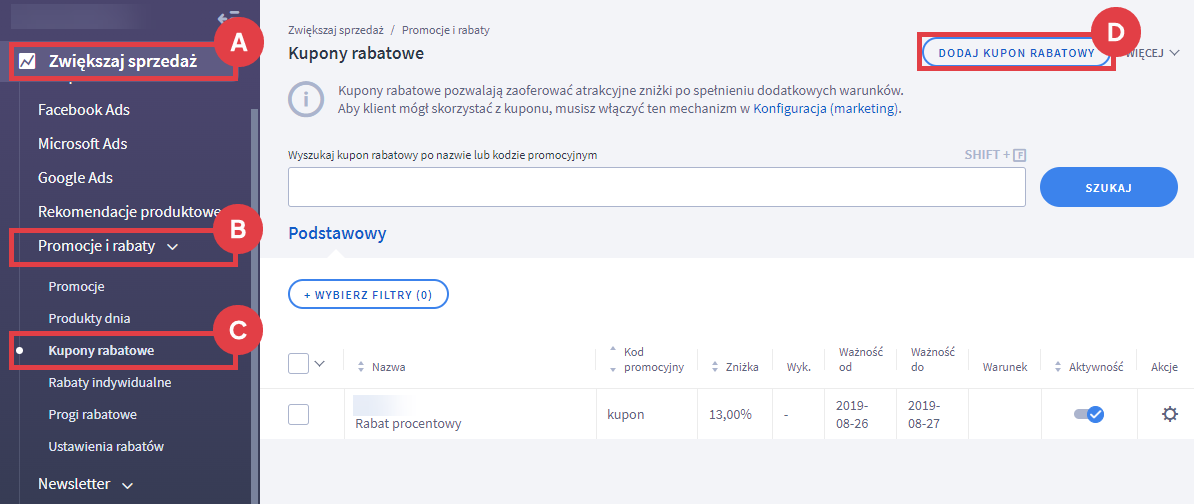The height and width of the screenshot is (504, 1194).
Task: Sort by Zniżka column arrows icon
Action: pos(715,367)
